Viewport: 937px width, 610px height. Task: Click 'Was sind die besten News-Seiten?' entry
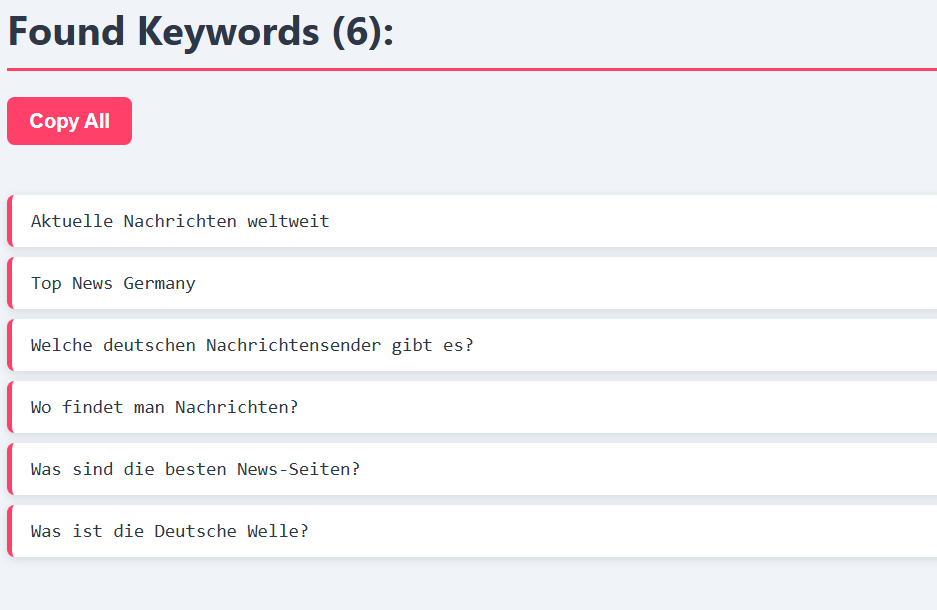472,469
